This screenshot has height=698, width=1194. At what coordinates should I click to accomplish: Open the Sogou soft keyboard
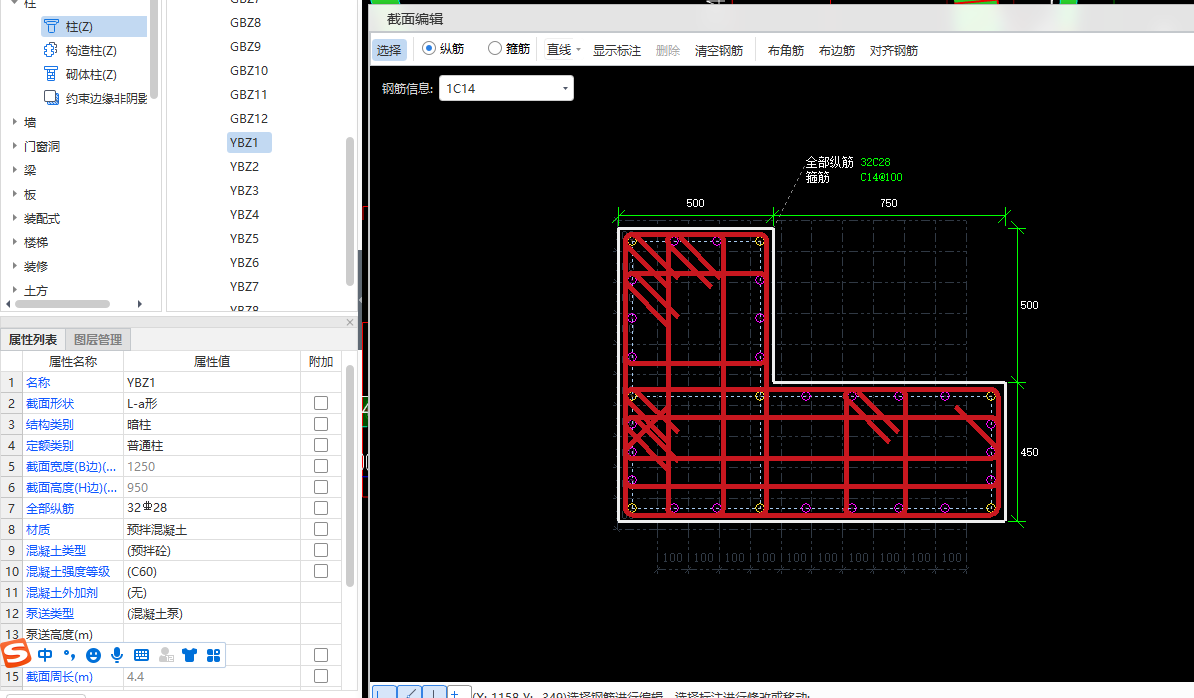click(x=142, y=655)
